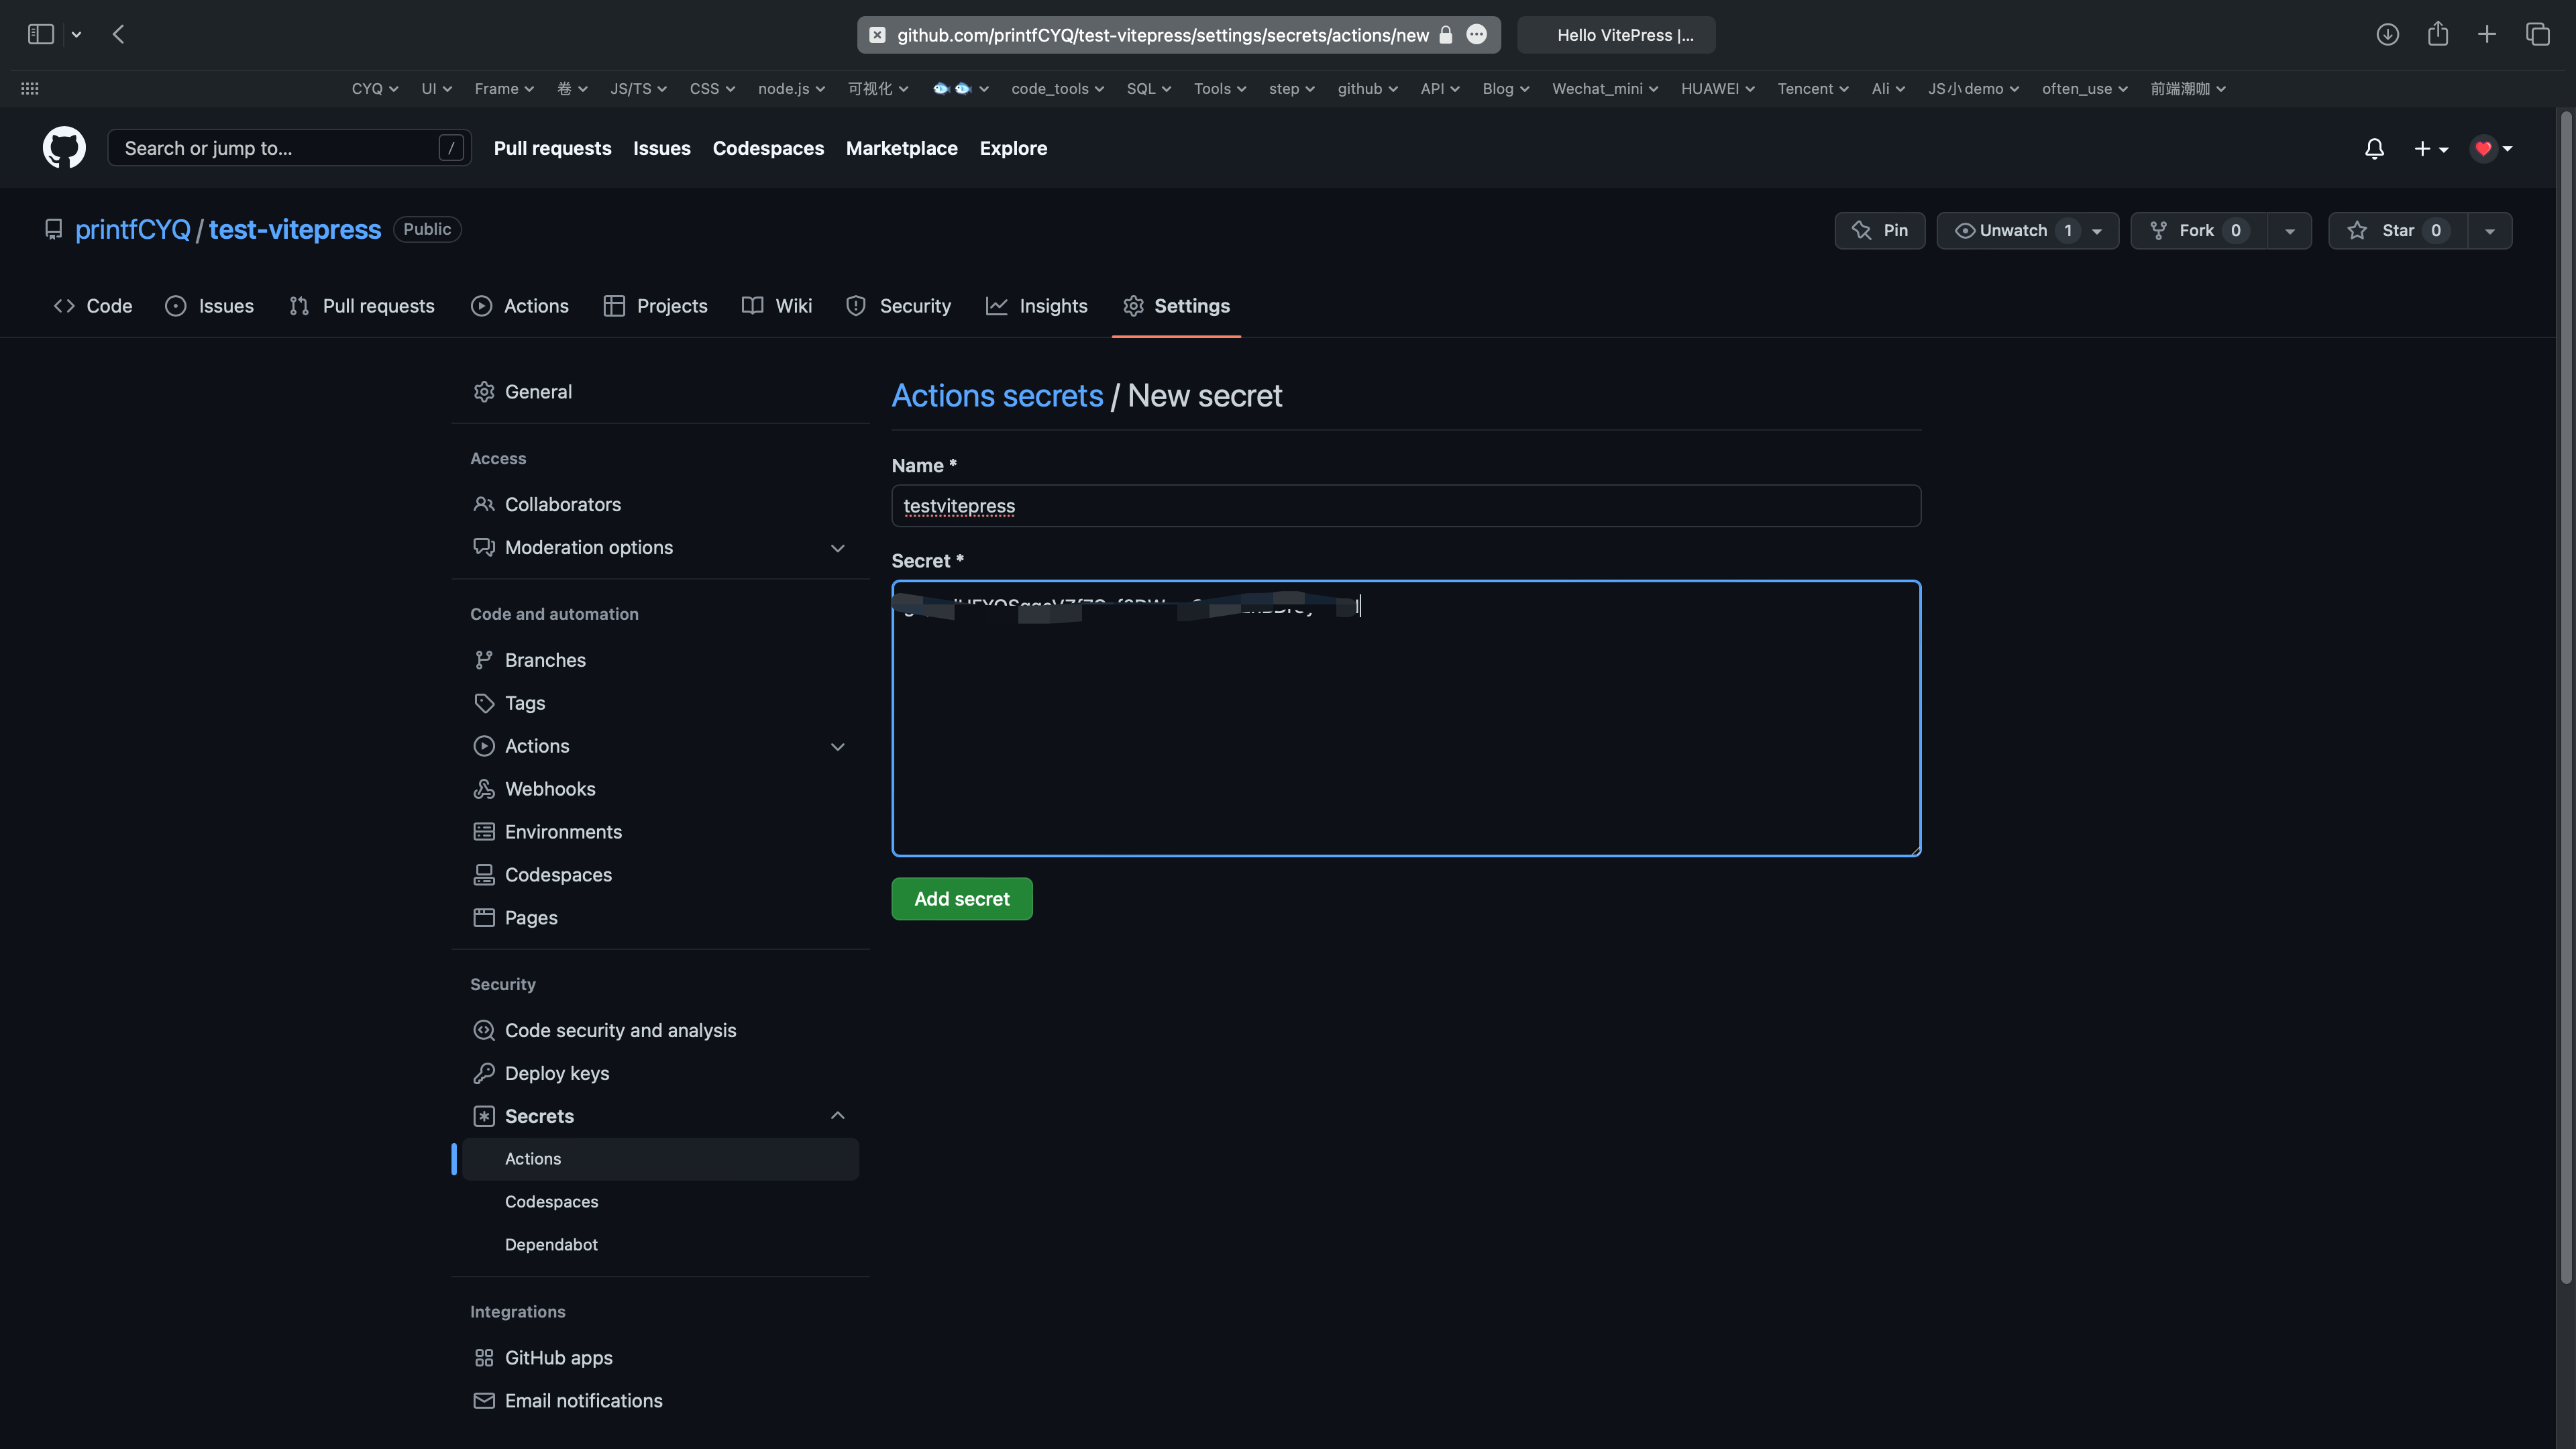This screenshot has width=2576, height=1449.
Task: Expand sidebar Actions chevron
Action: 838,746
